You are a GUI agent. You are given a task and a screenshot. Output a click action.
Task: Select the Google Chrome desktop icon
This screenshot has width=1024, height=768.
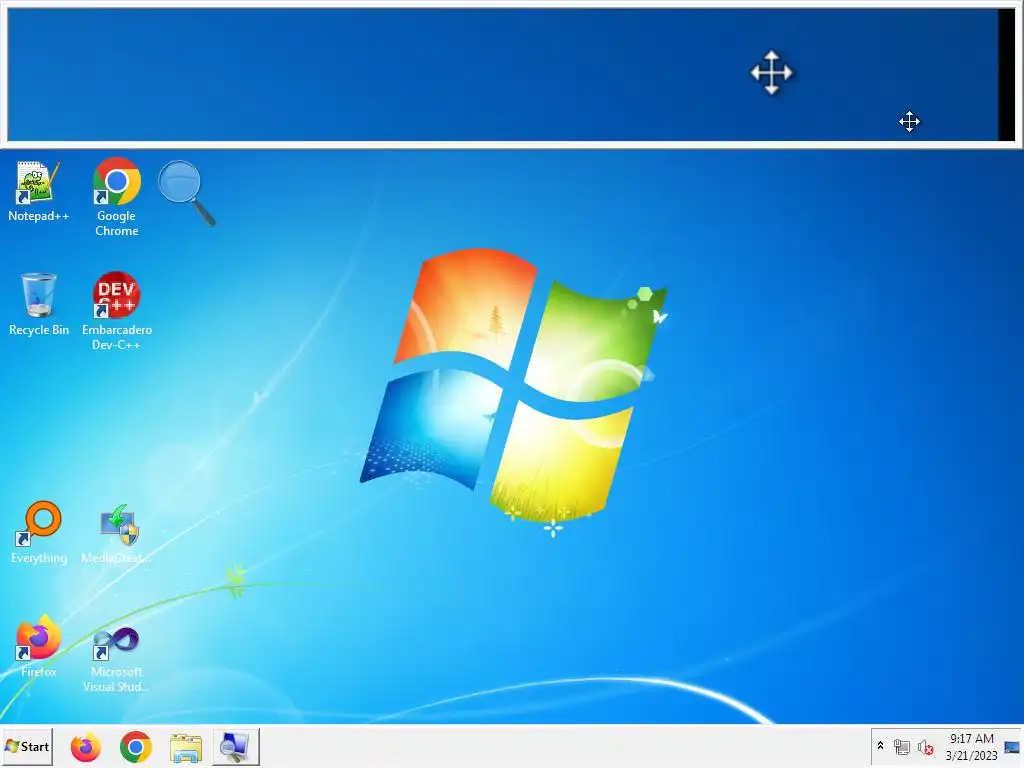tap(116, 197)
